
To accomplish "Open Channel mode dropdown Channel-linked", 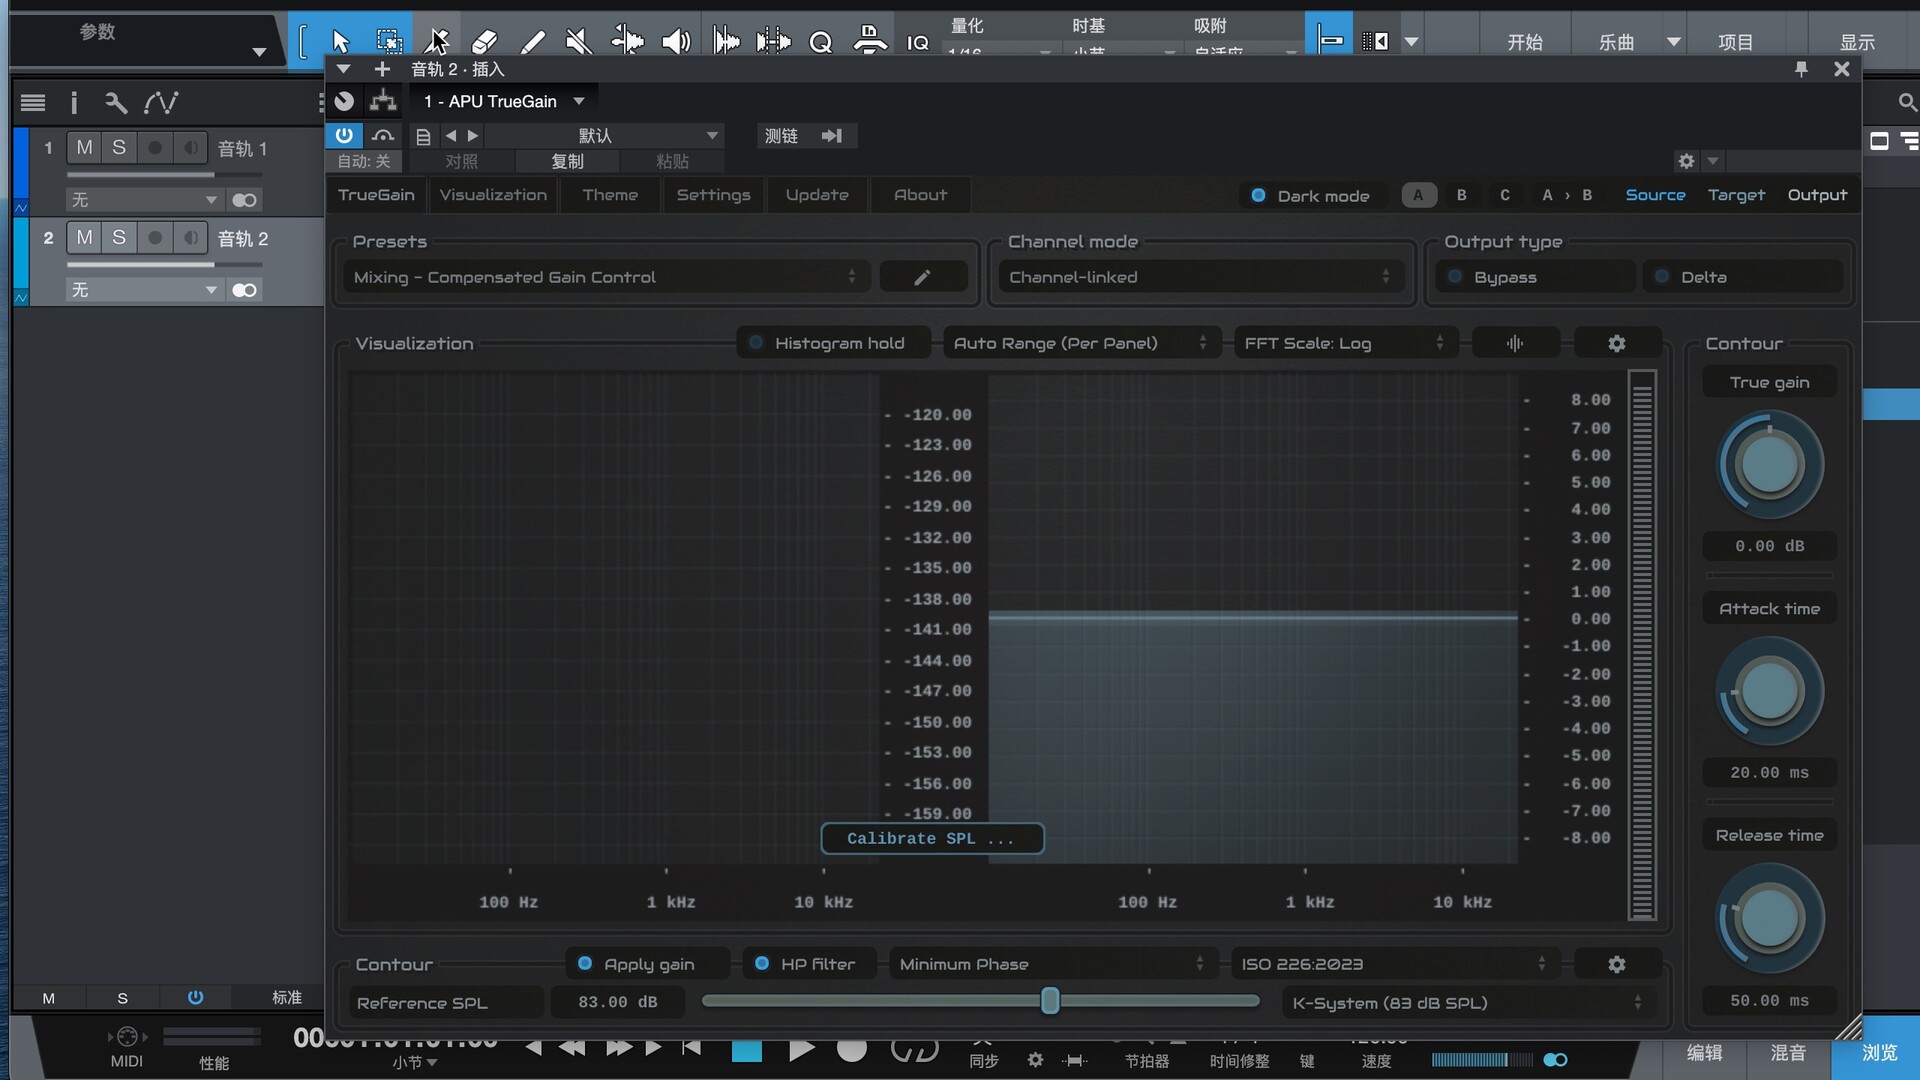I will (1200, 277).
